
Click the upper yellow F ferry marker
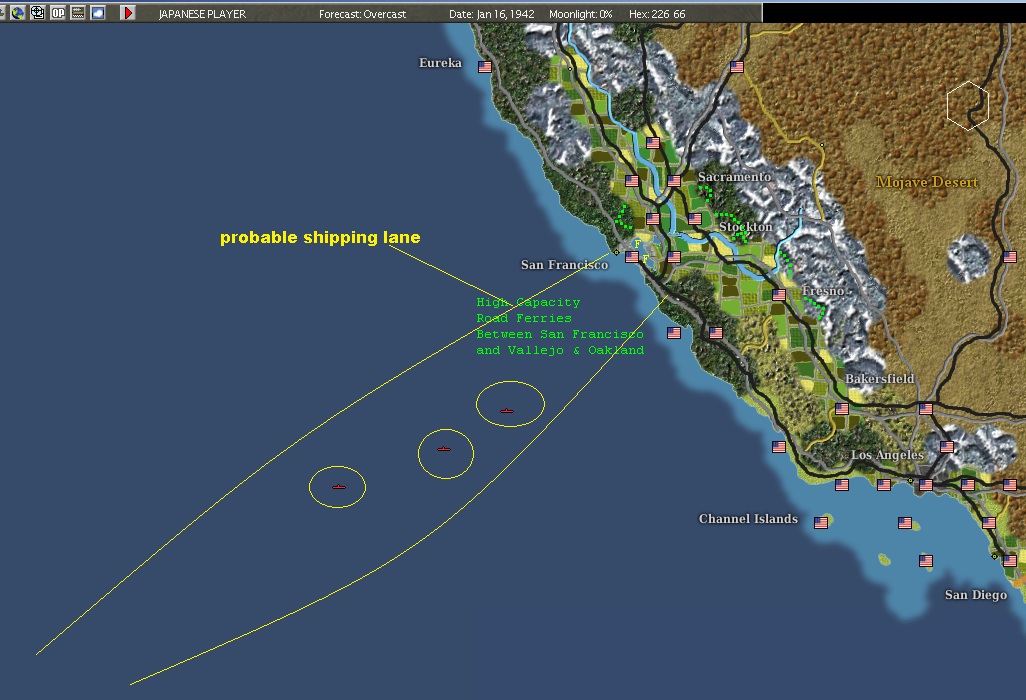point(638,244)
